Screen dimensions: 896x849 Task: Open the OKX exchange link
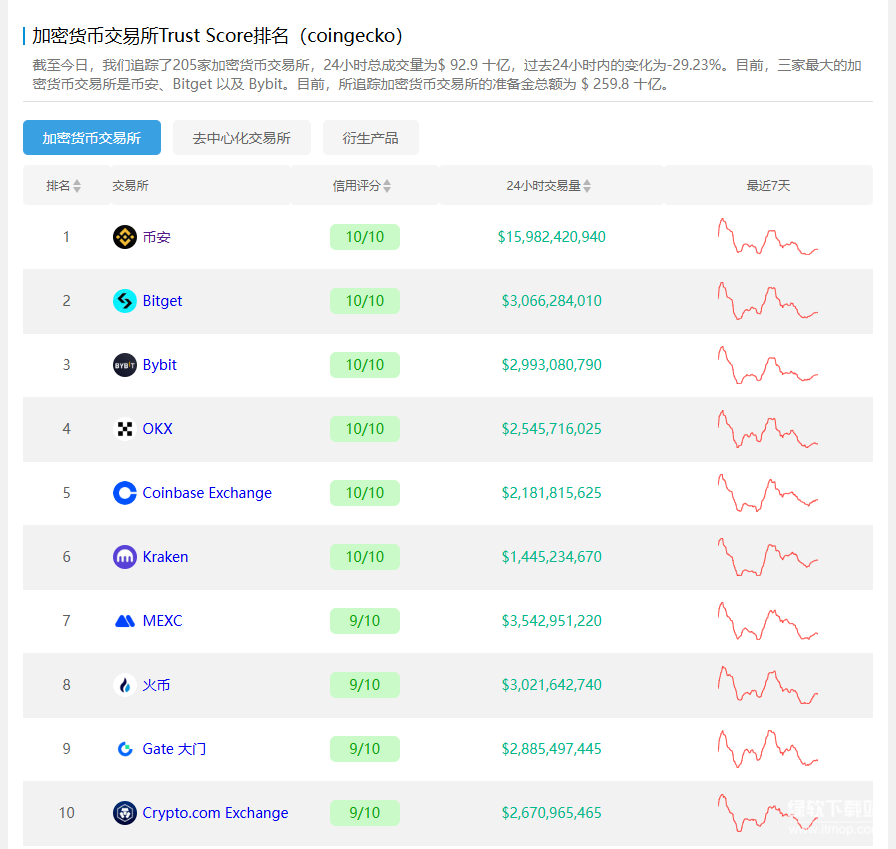click(x=157, y=429)
